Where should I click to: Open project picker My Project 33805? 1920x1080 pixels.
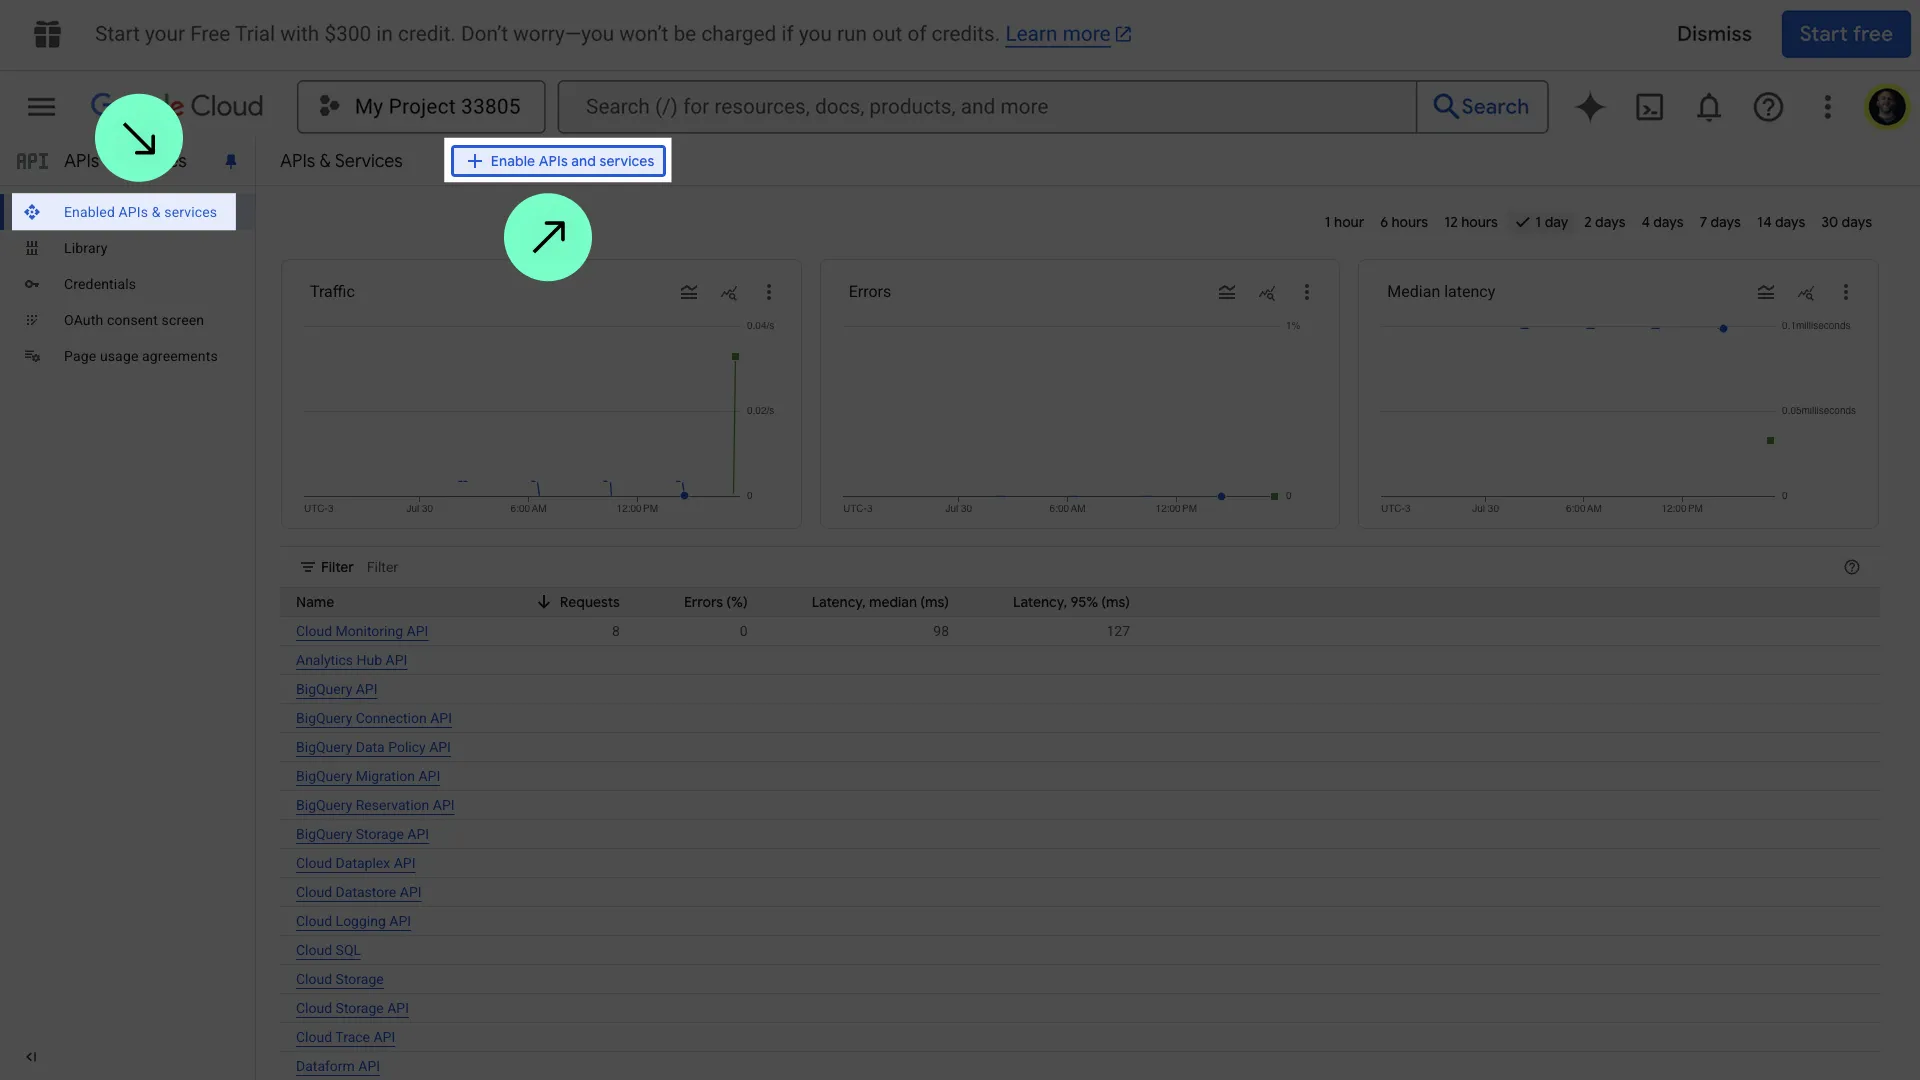click(421, 107)
